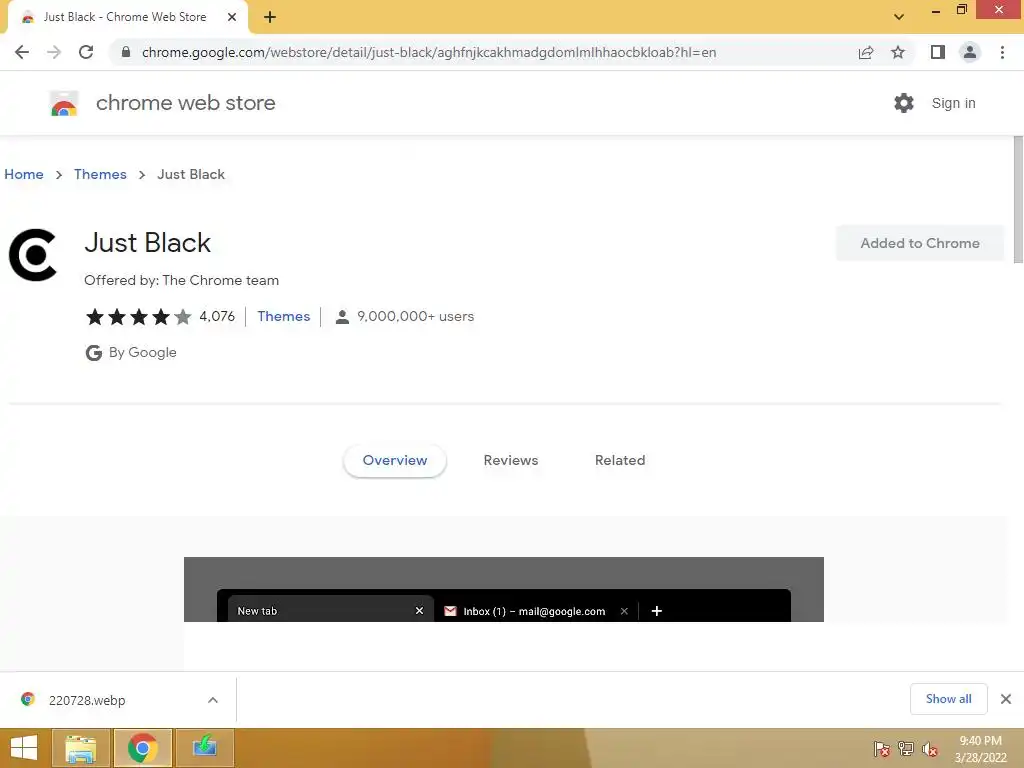Open the side panel icon
The image size is (1024, 768).
pyautogui.click(x=938, y=52)
